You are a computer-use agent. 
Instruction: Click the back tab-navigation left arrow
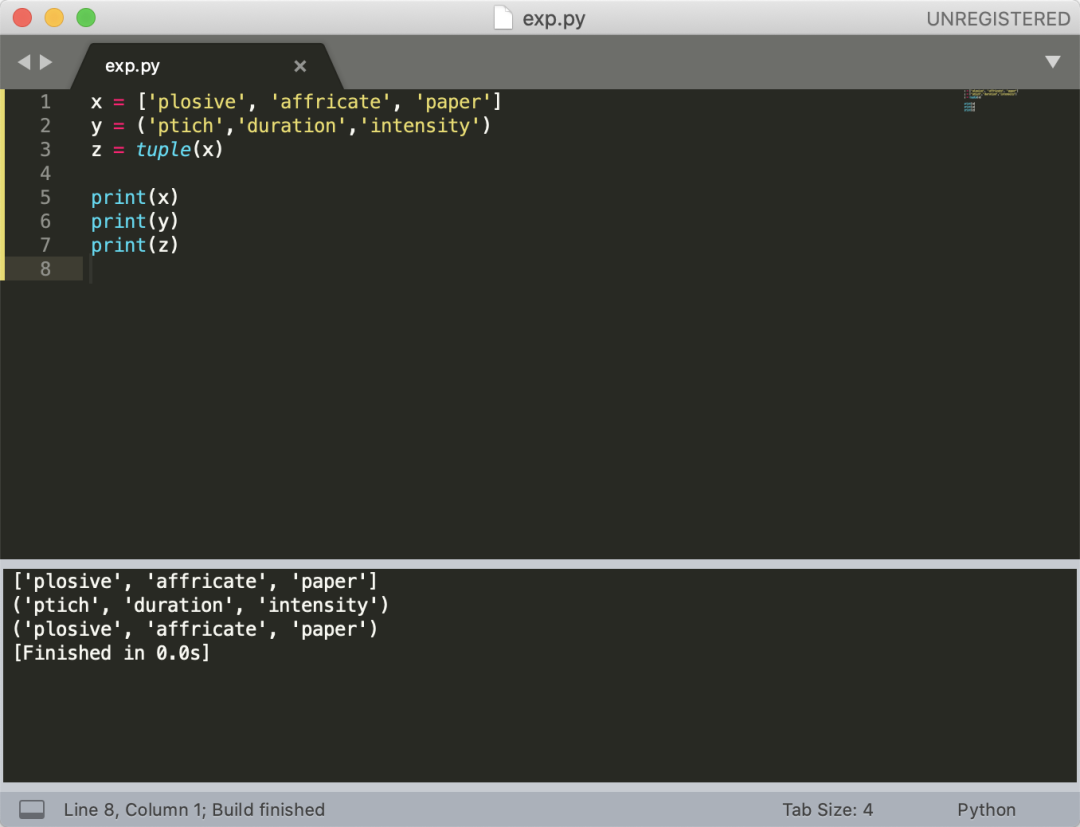24,62
